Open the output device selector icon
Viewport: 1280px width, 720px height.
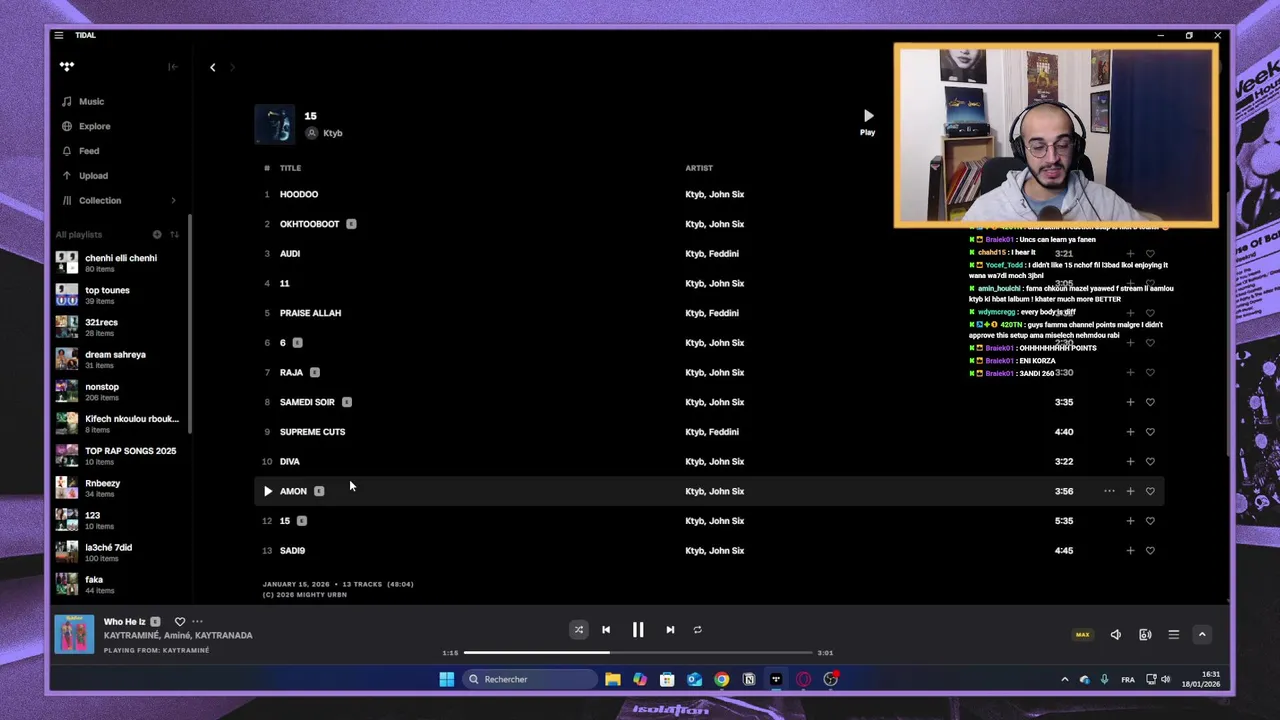1145,634
